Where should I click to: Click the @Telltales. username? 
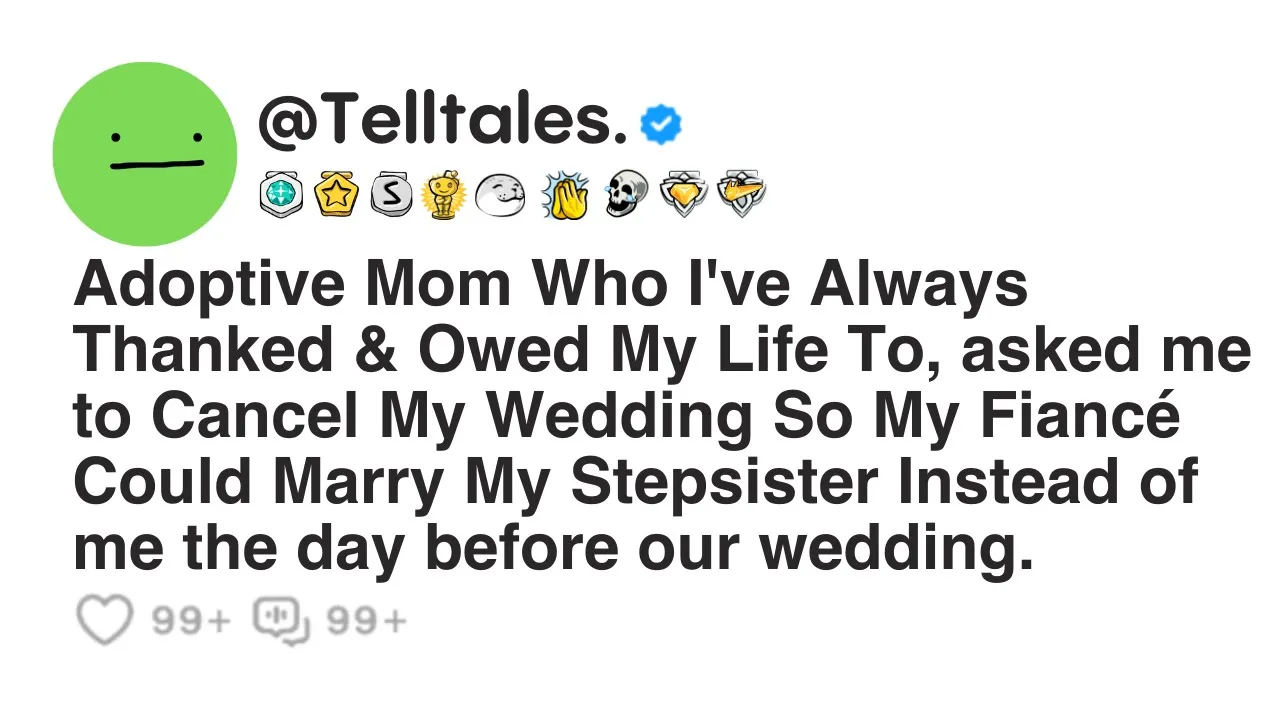click(x=442, y=121)
